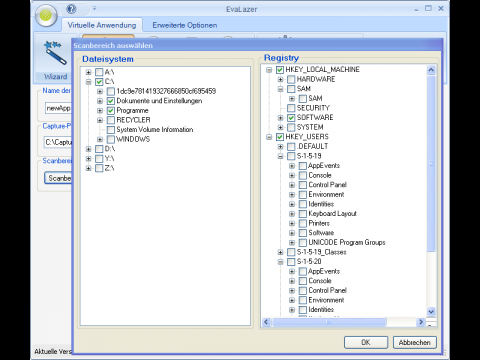Collapse the HKEY_USERS node

pos(269,137)
